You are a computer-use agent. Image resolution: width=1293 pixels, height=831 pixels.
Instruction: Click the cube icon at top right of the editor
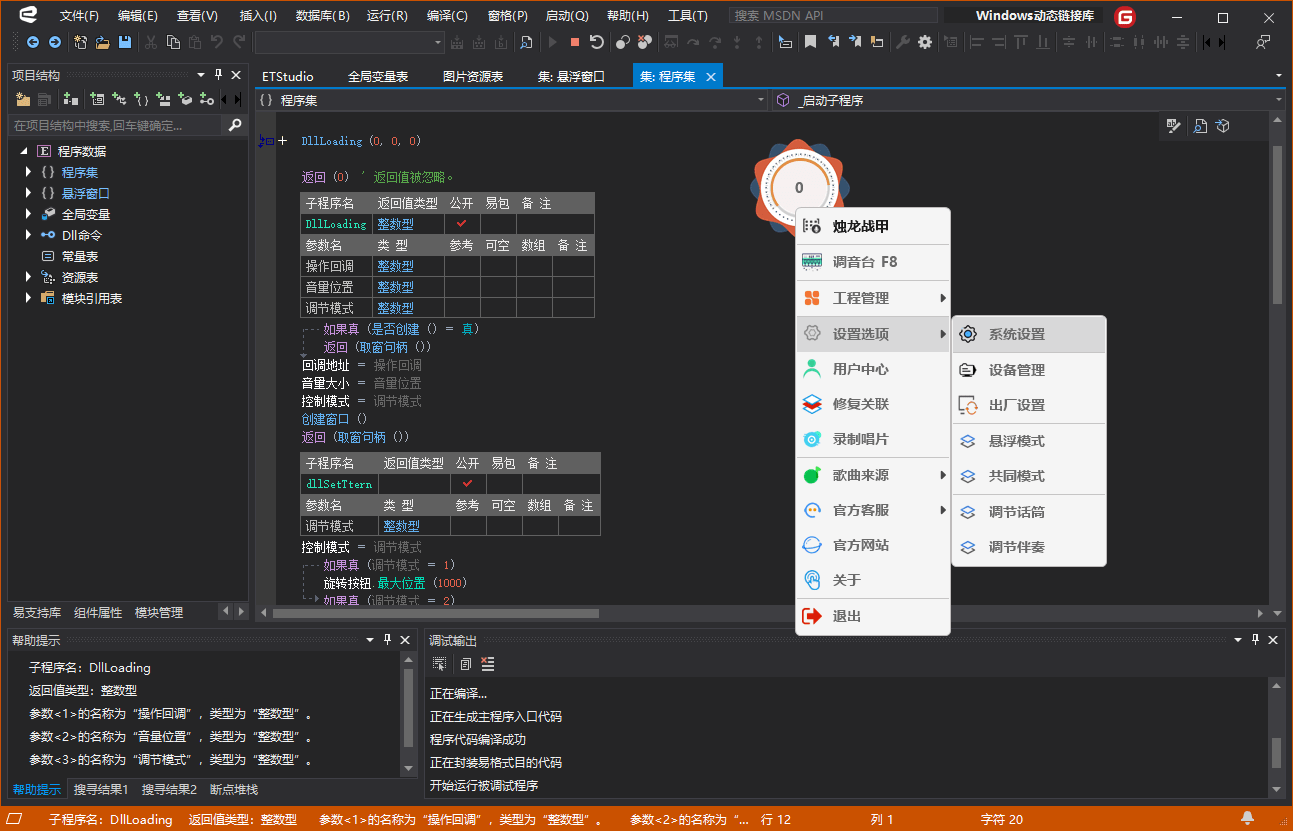[1223, 126]
